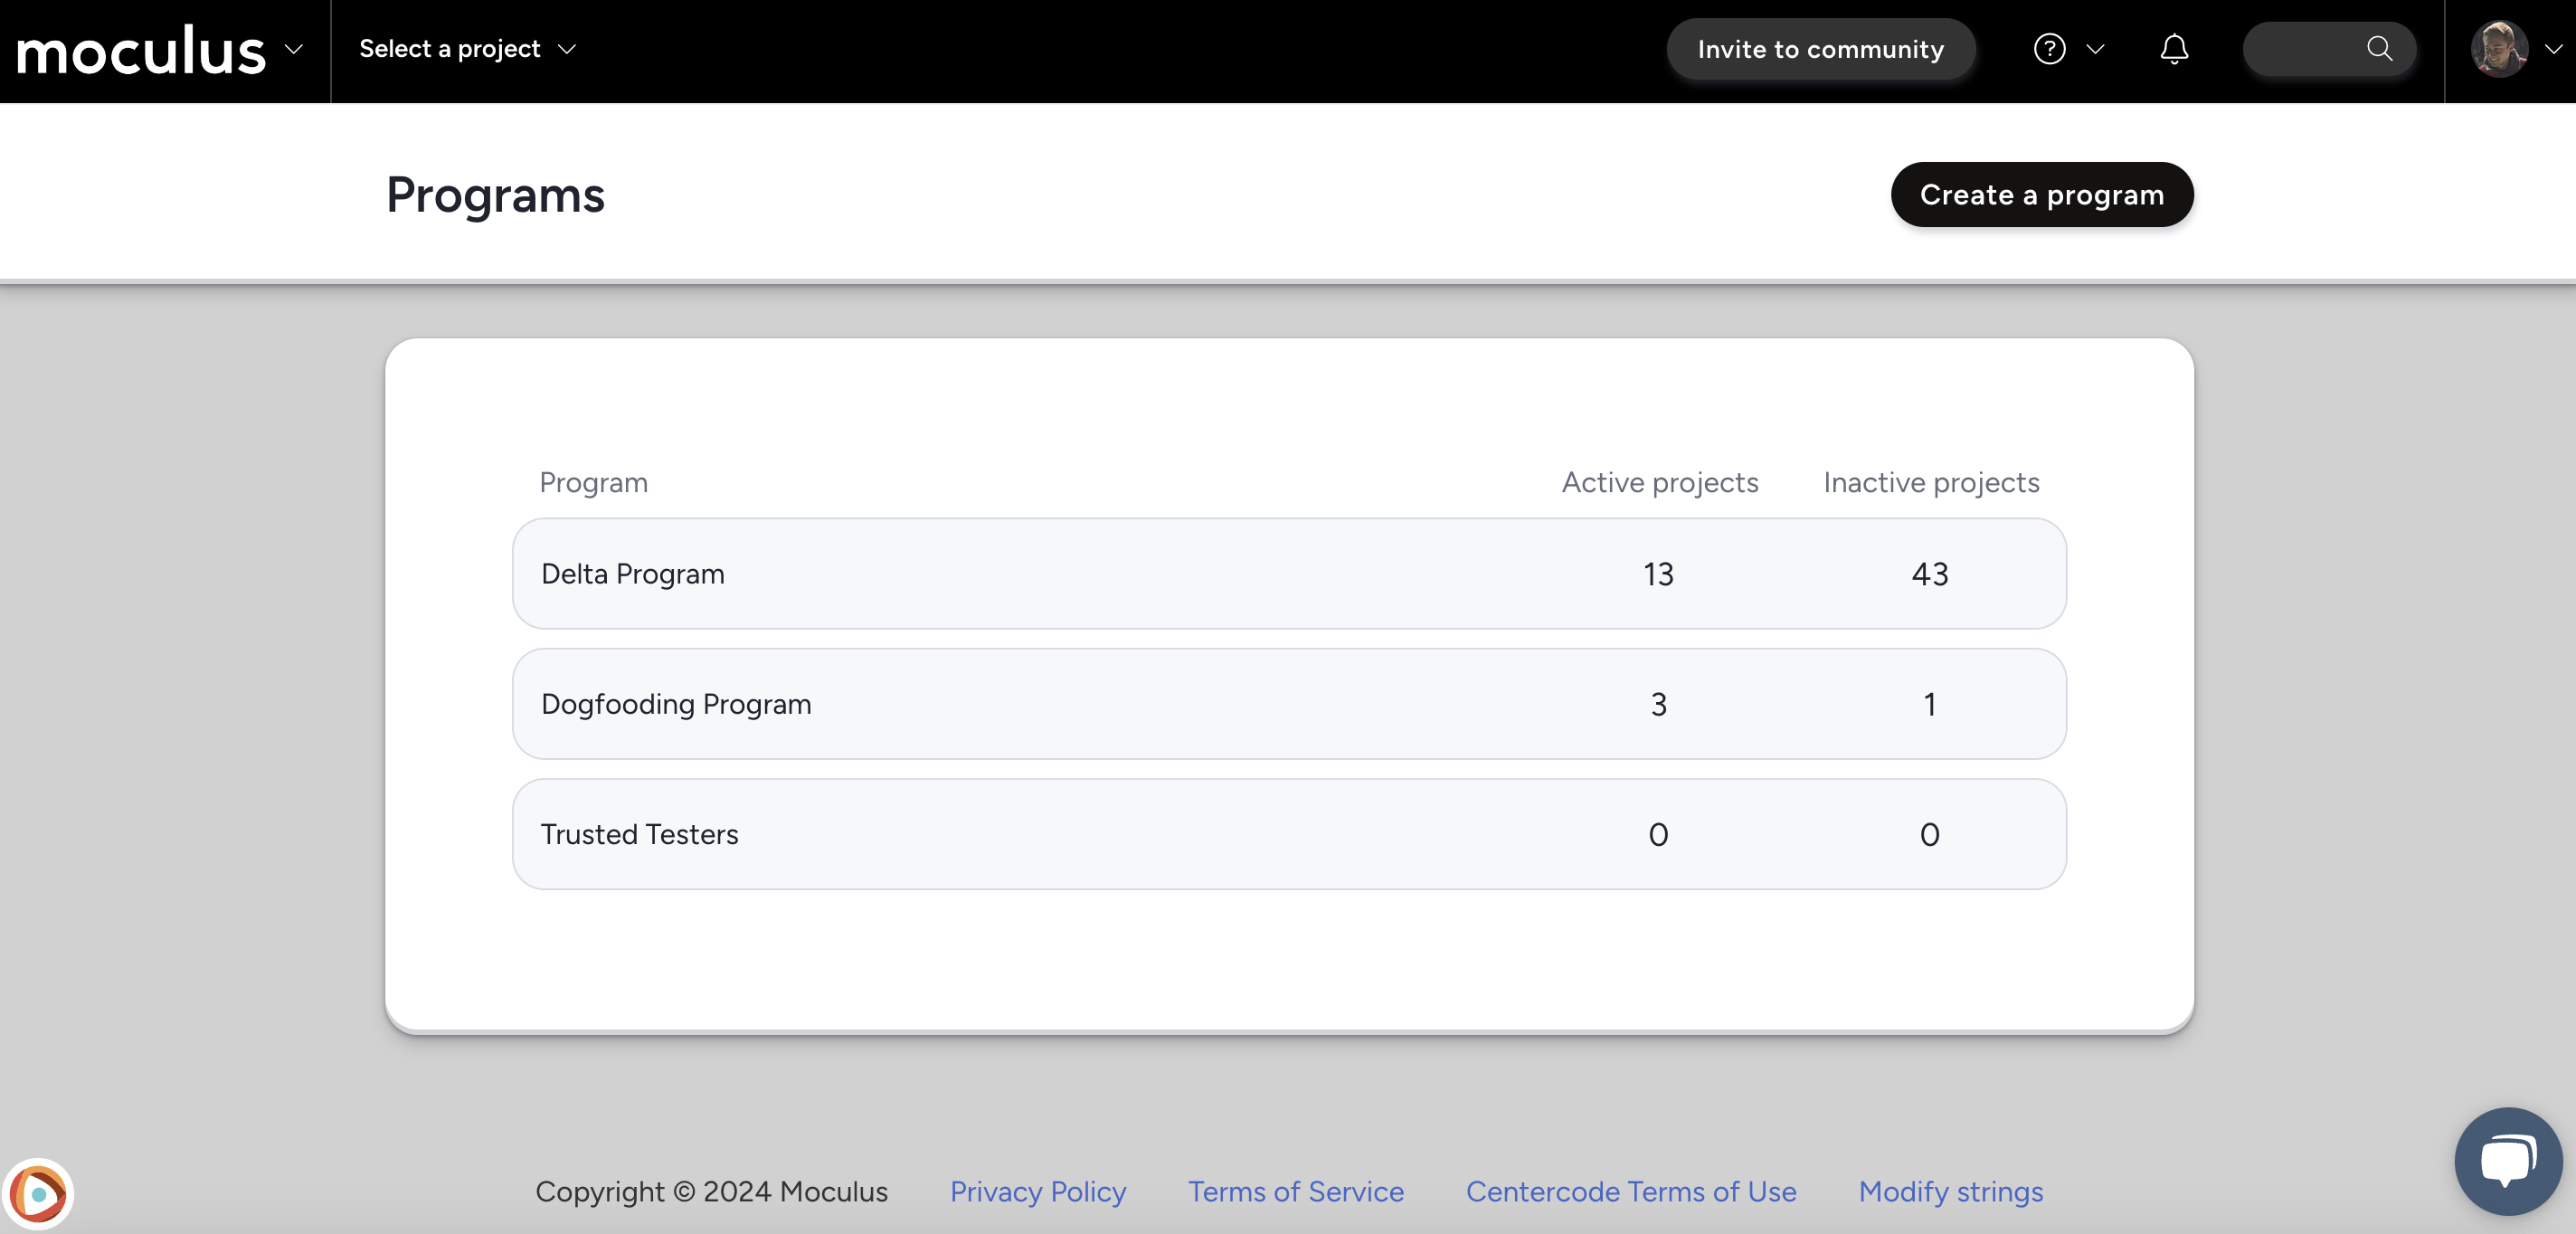Screen dimensions: 2576x1234
Task: Click Trusted Testers inactive projects count
Action: click(x=1930, y=834)
